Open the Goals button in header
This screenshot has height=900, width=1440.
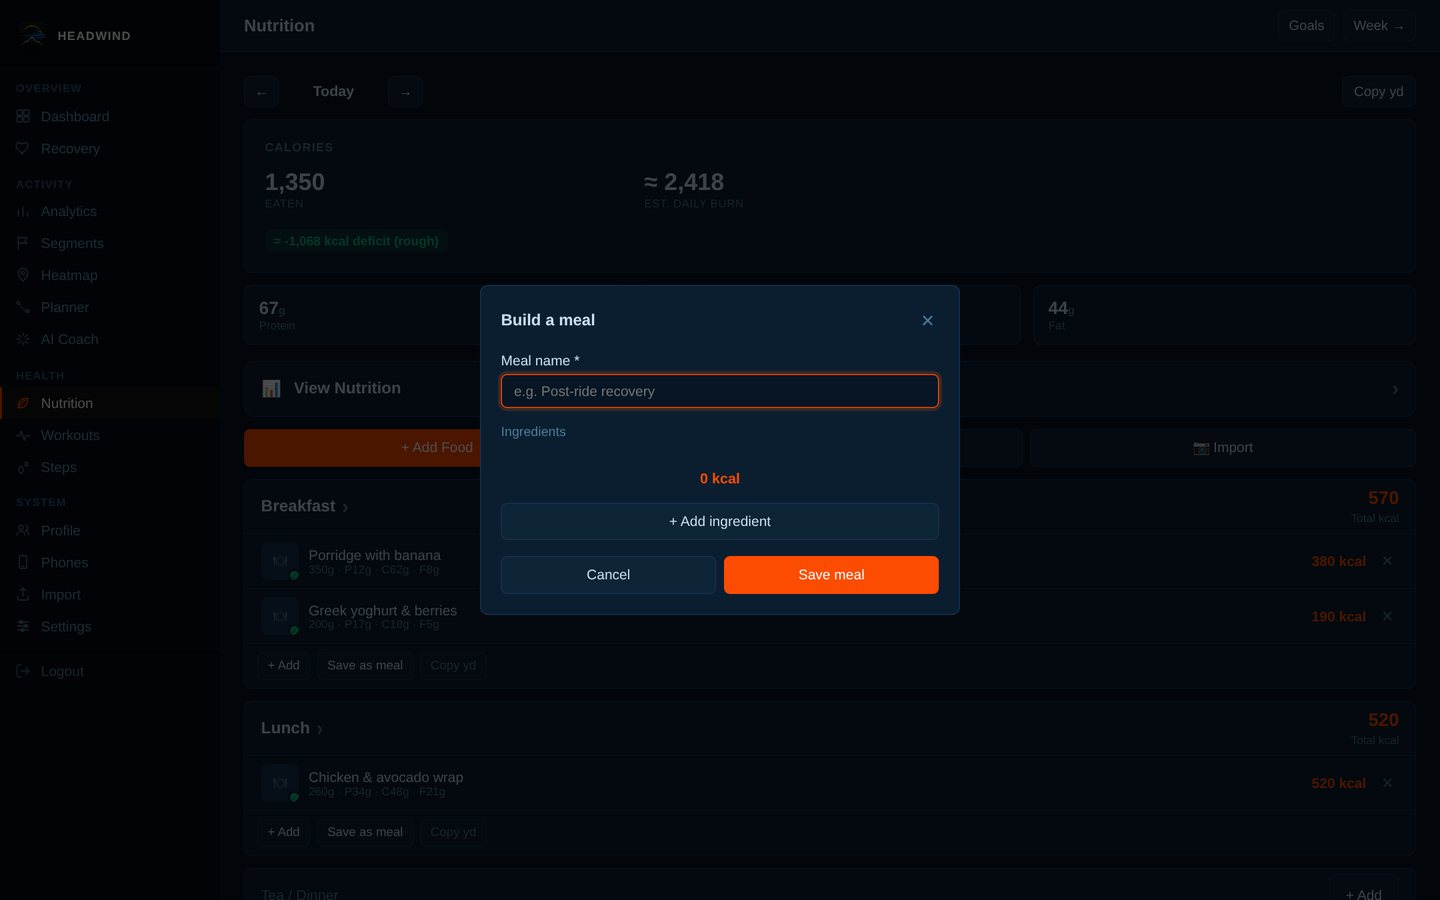point(1306,26)
